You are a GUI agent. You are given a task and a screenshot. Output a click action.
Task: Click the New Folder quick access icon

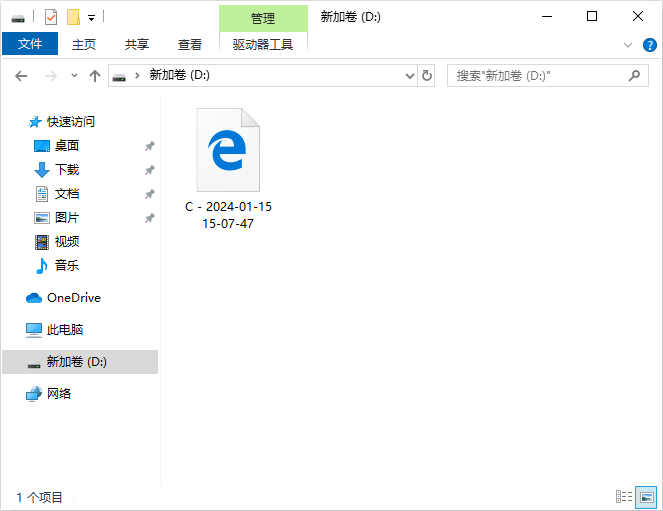coord(73,17)
